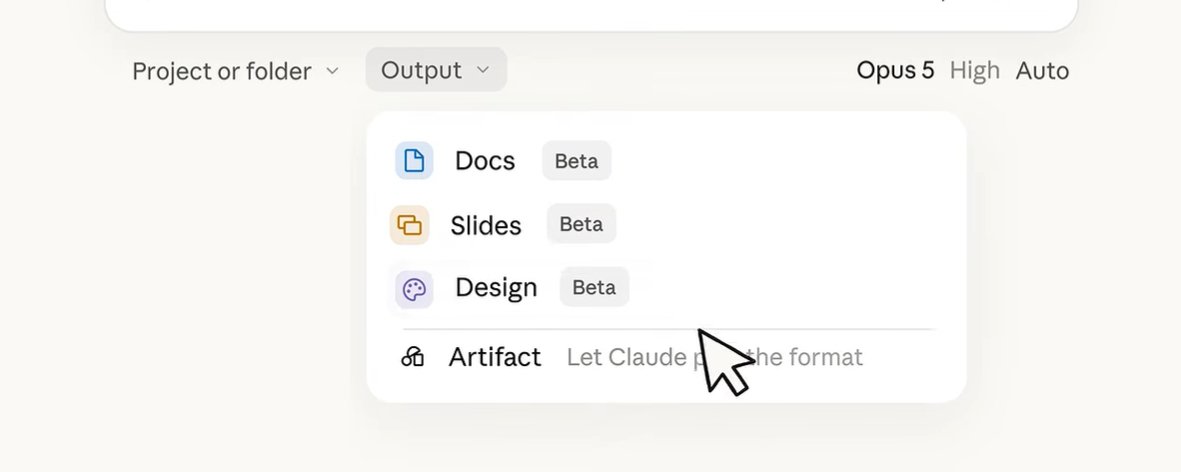Click the chevron next to Output
The width and height of the screenshot is (1181, 472).
(483, 70)
